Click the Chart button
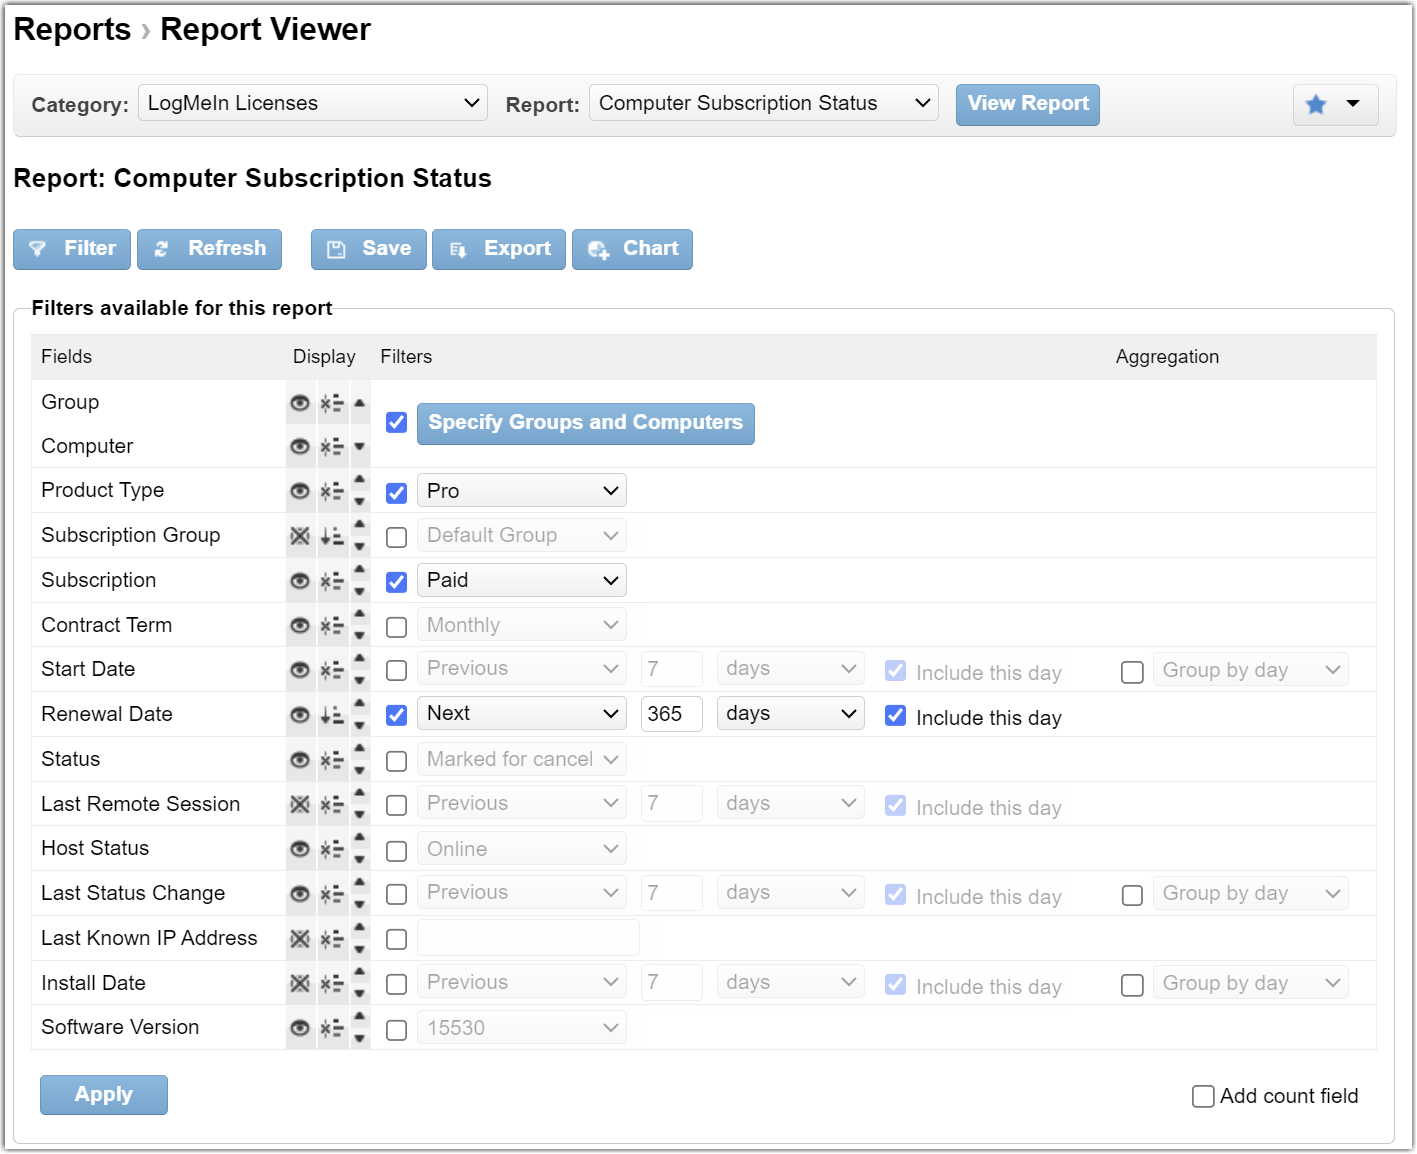This screenshot has height=1154, width=1417. point(632,249)
